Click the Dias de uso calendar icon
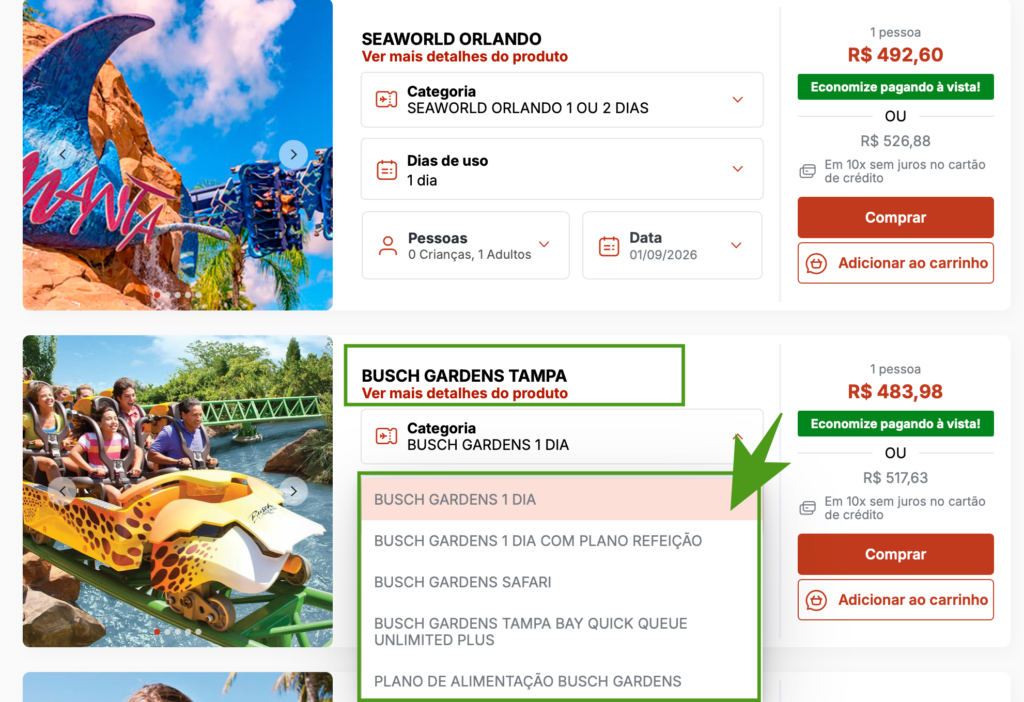Viewport: 1024px width, 702px height. click(387, 170)
